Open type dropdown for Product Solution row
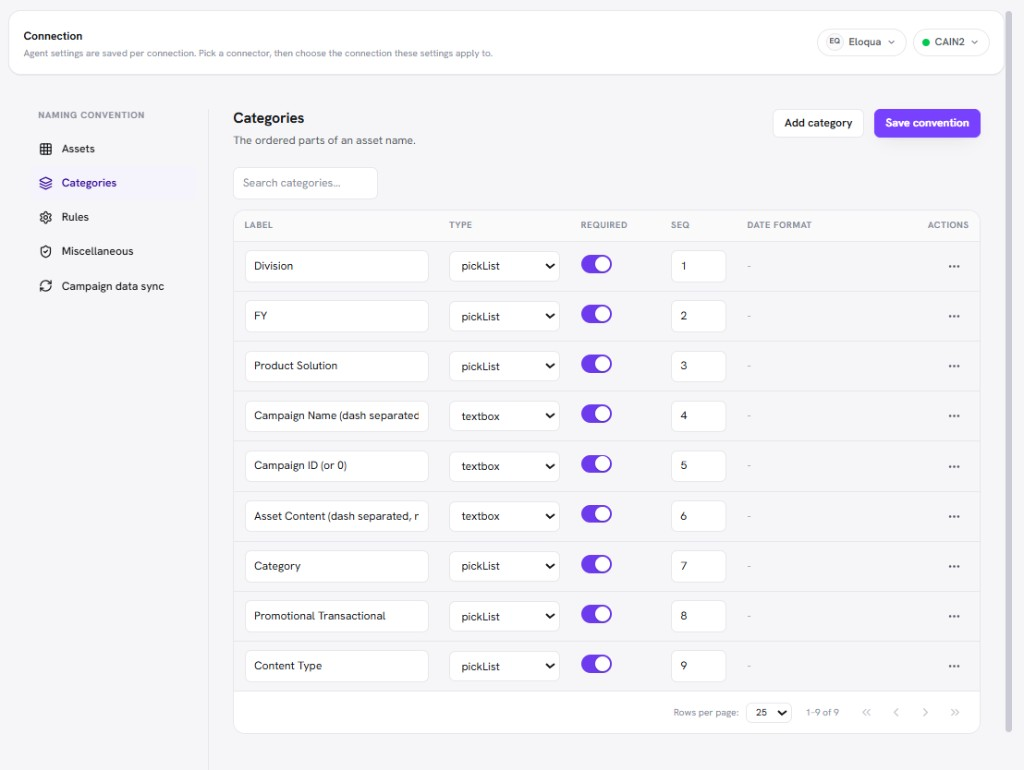Image resolution: width=1024 pixels, height=770 pixels. point(504,366)
